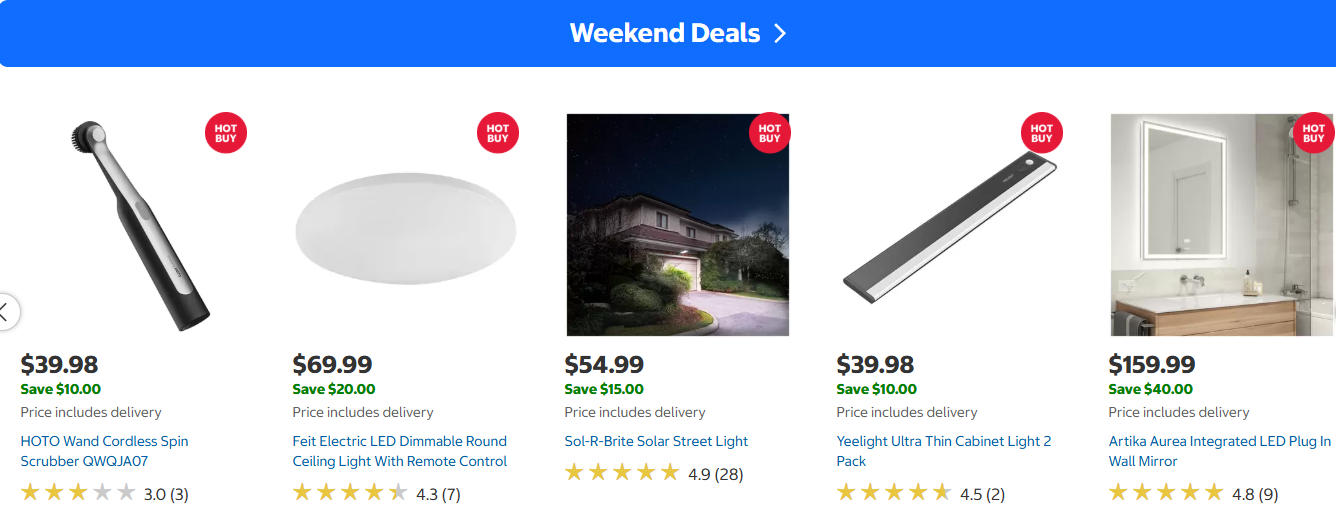Image resolution: width=1336 pixels, height=528 pixels.
Task: Open the Feit Electric ceiling light image
Action: click(405, 227)
